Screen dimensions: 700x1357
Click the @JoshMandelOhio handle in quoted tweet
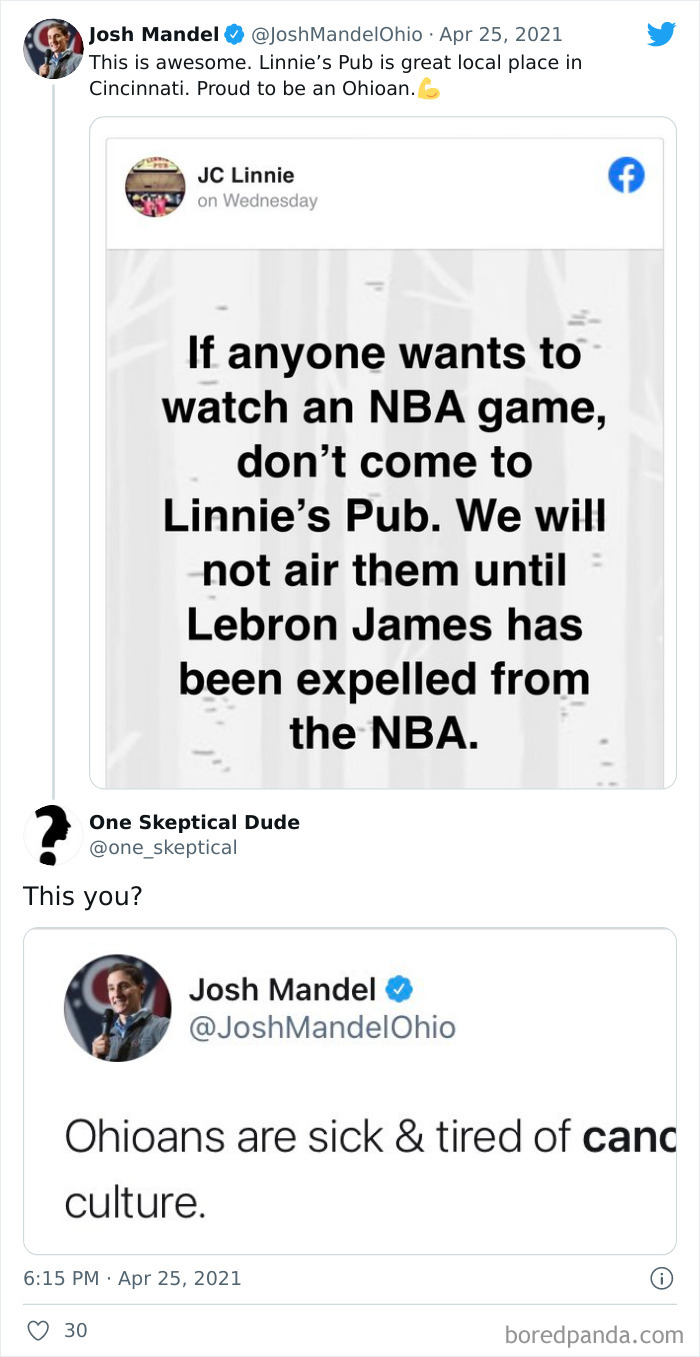tap(322, 1027)
